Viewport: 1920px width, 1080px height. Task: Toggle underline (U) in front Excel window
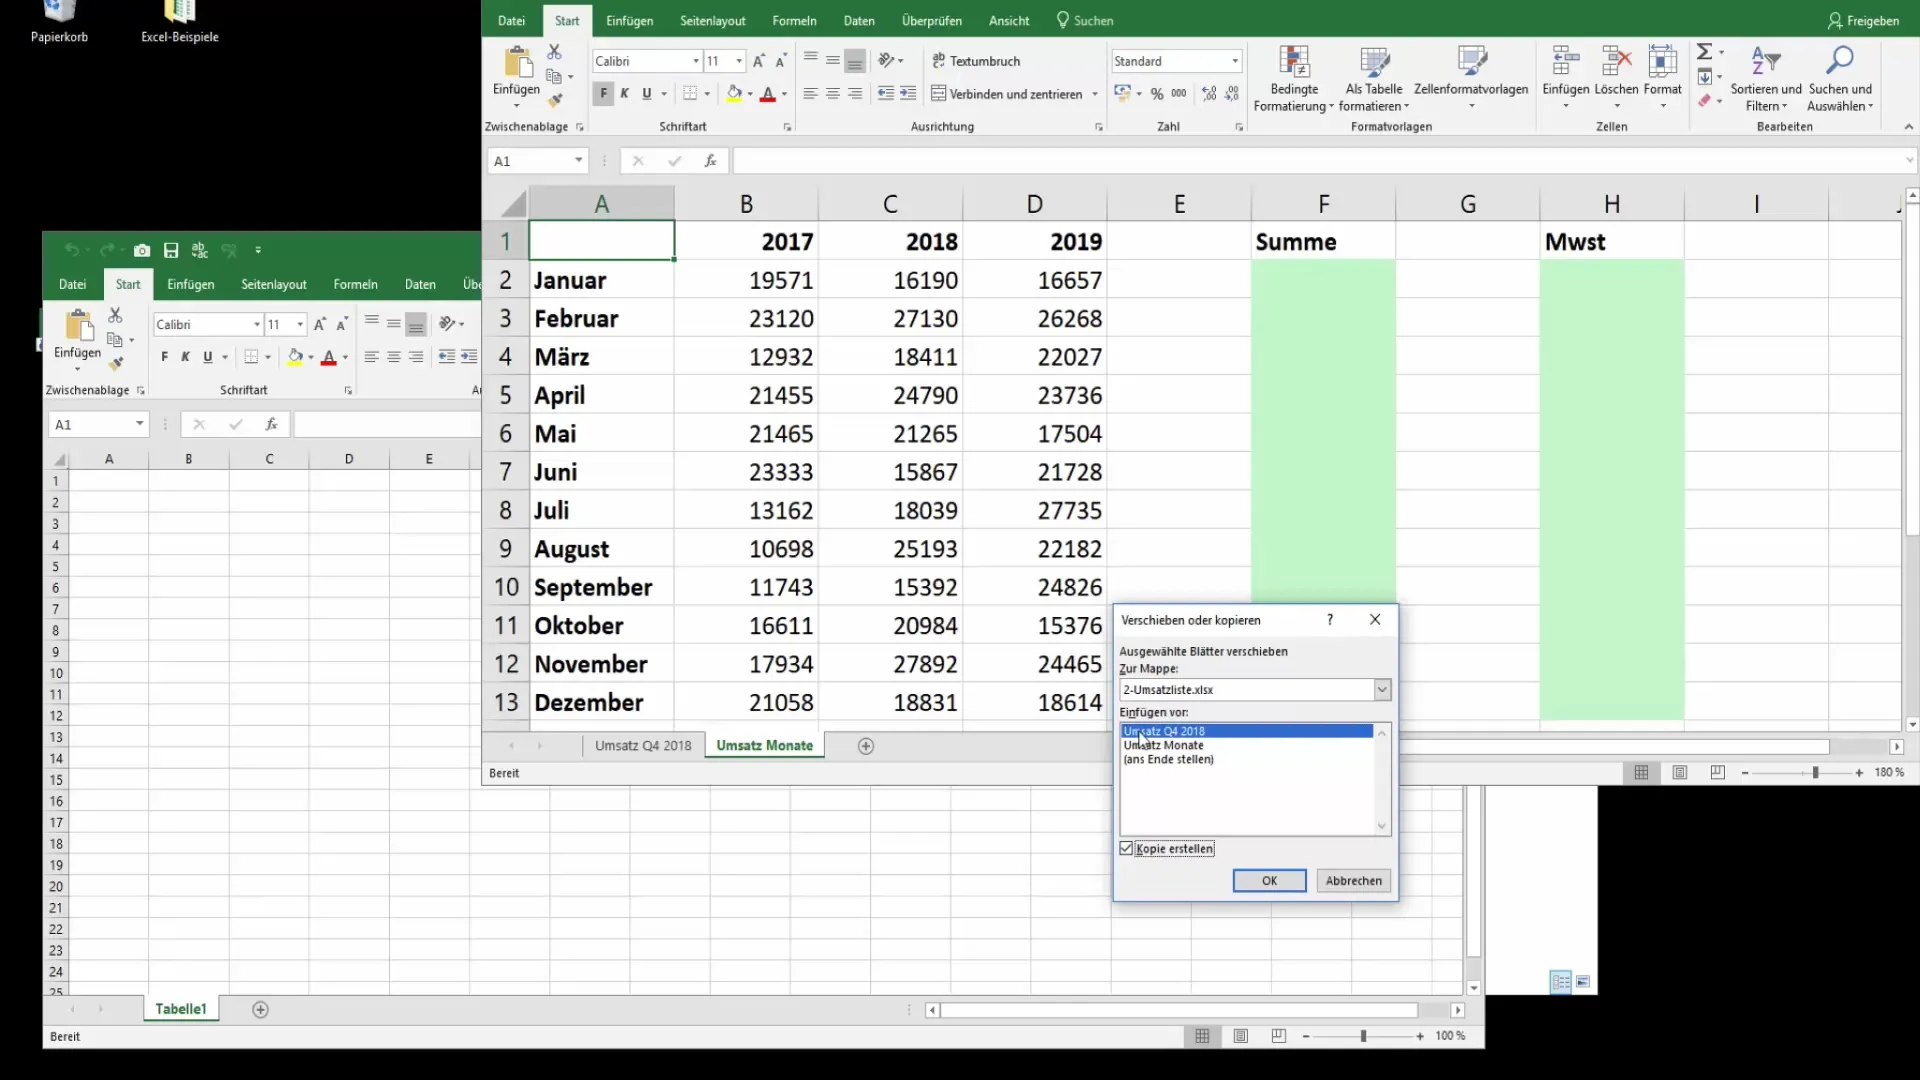tap(647, 93)
